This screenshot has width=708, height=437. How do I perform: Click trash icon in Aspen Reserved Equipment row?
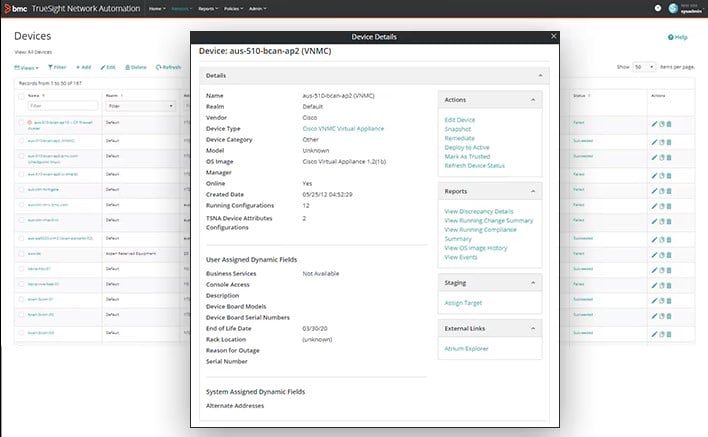[x=669, y=255]
